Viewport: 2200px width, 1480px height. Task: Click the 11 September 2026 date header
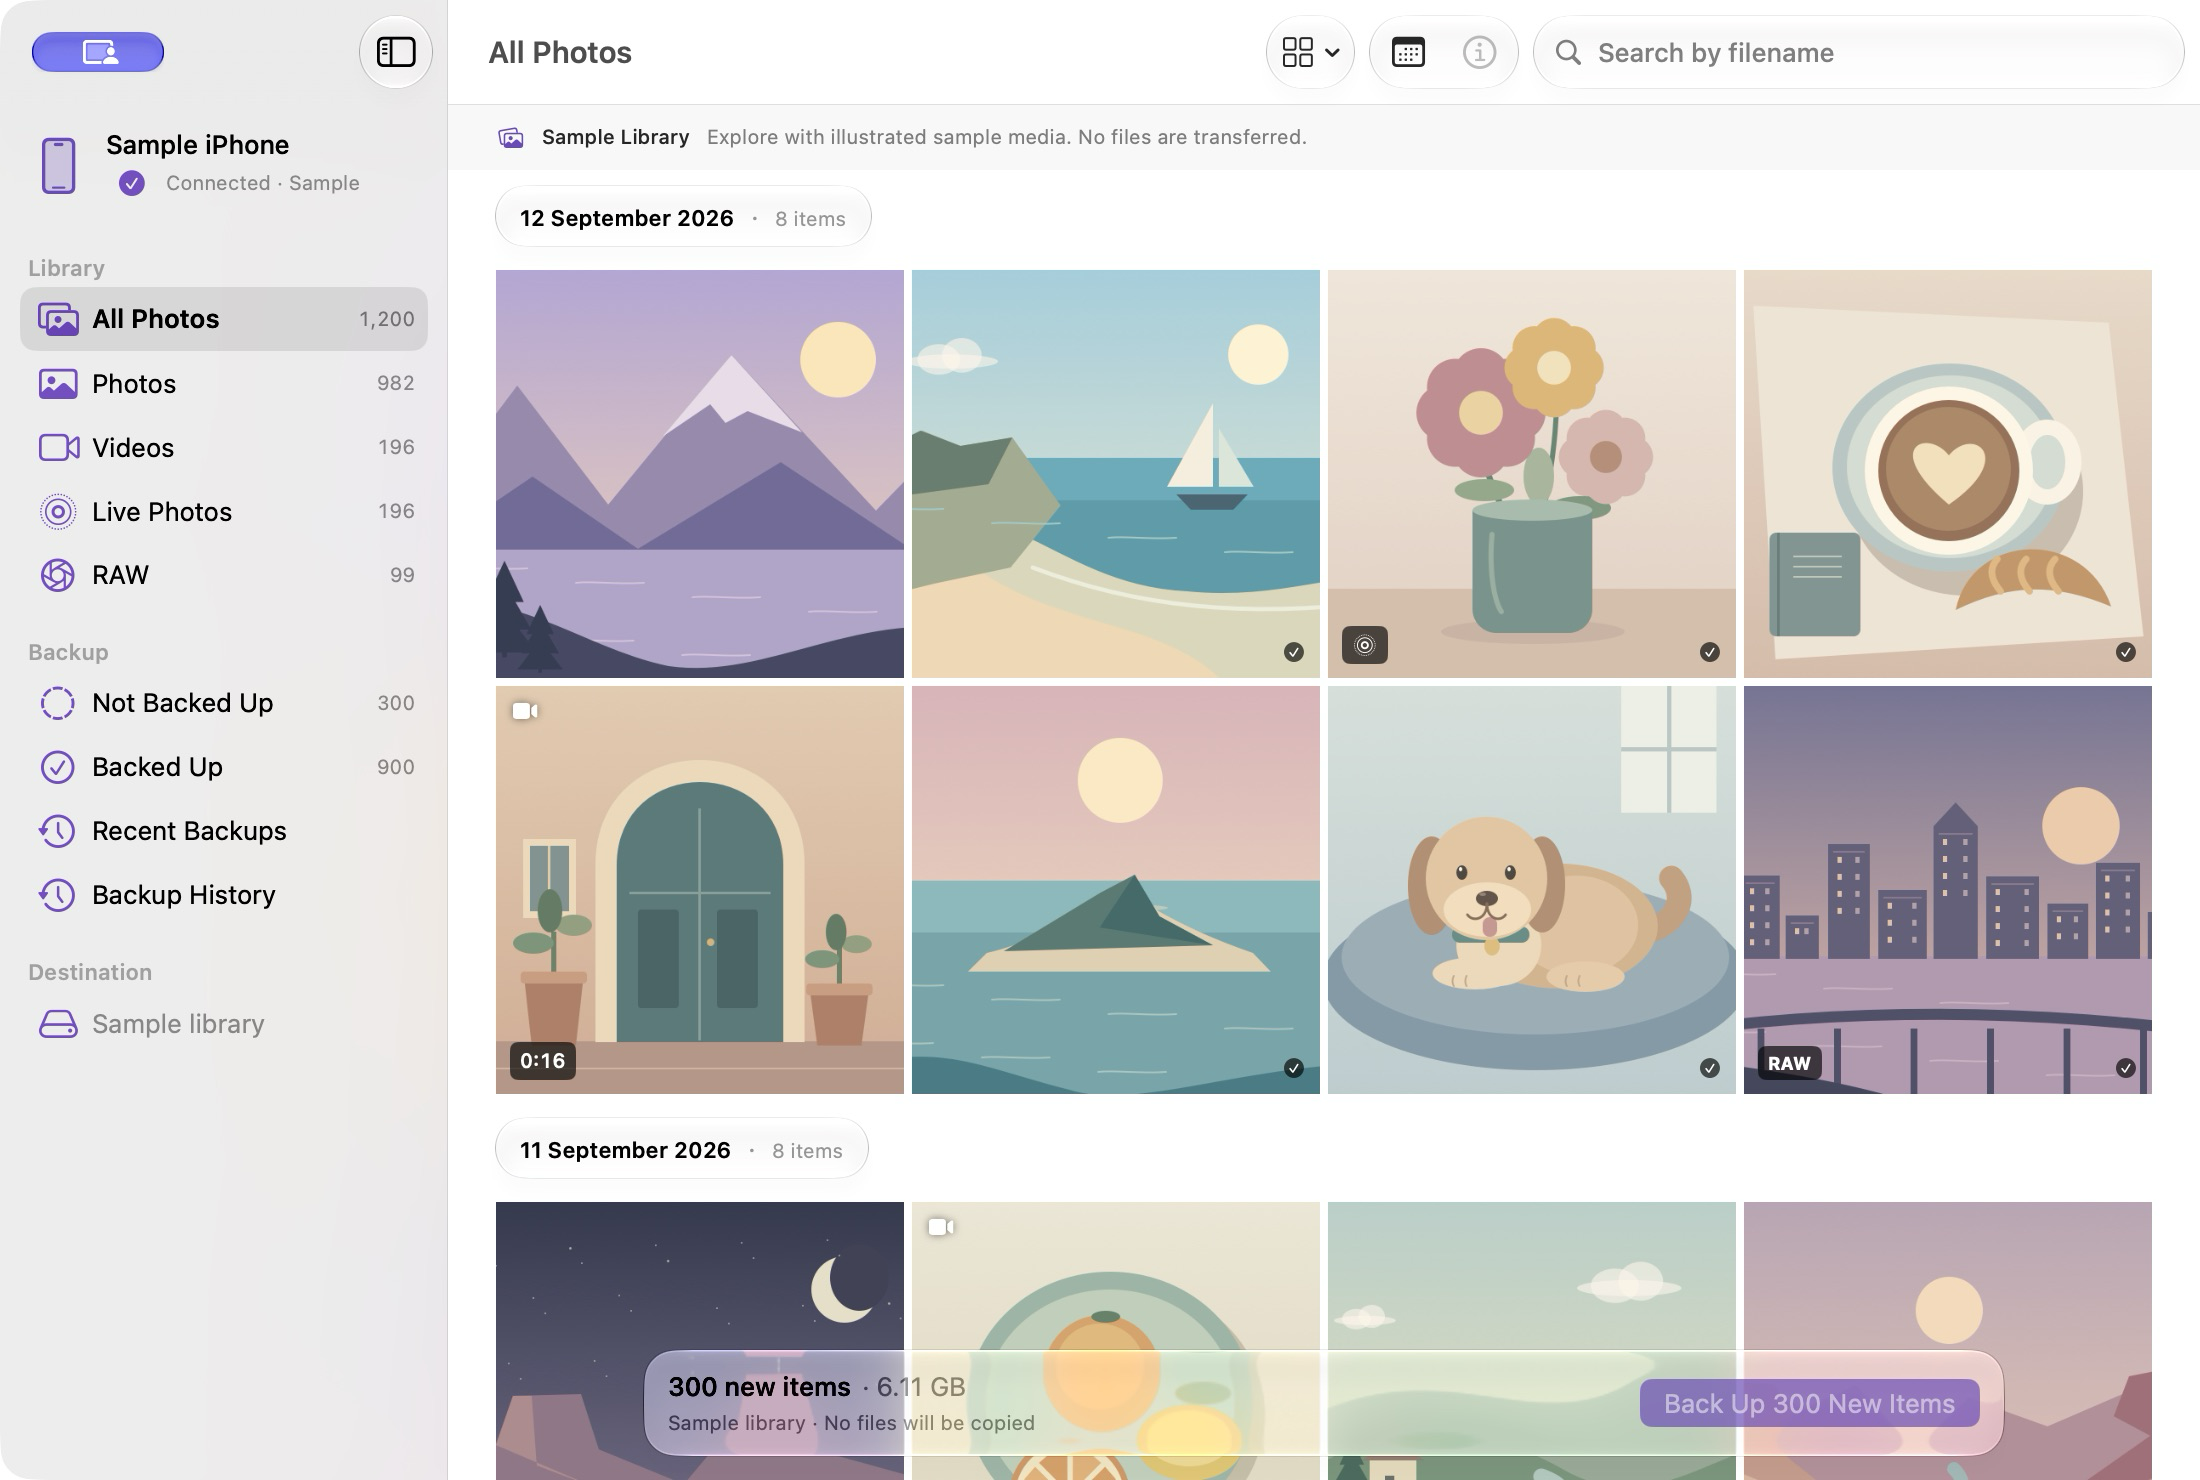[682, 1150]
